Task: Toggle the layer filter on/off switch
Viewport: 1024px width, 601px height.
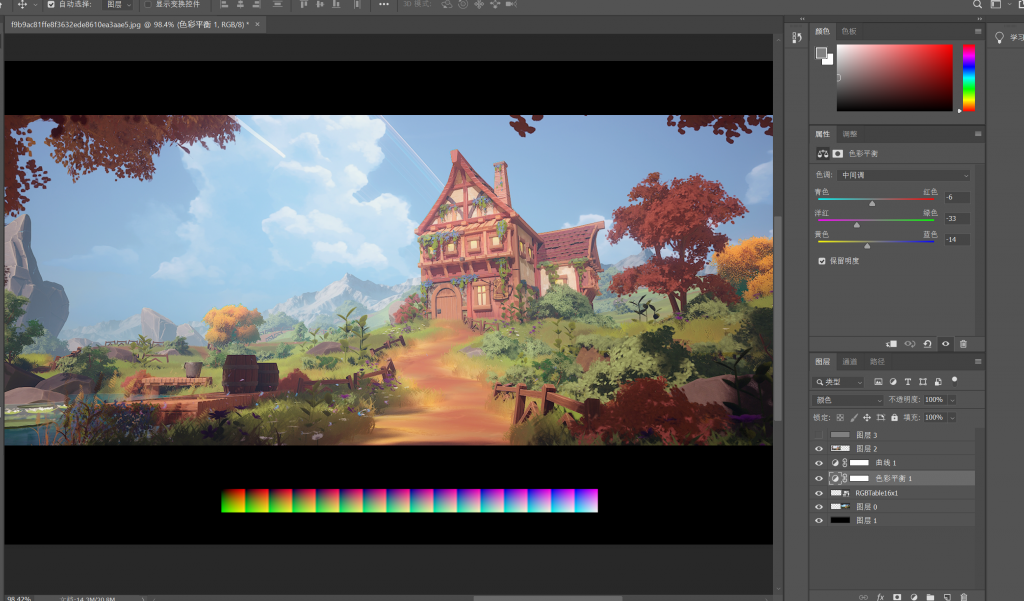Action: pyautogui.click(x=955, y=380)
